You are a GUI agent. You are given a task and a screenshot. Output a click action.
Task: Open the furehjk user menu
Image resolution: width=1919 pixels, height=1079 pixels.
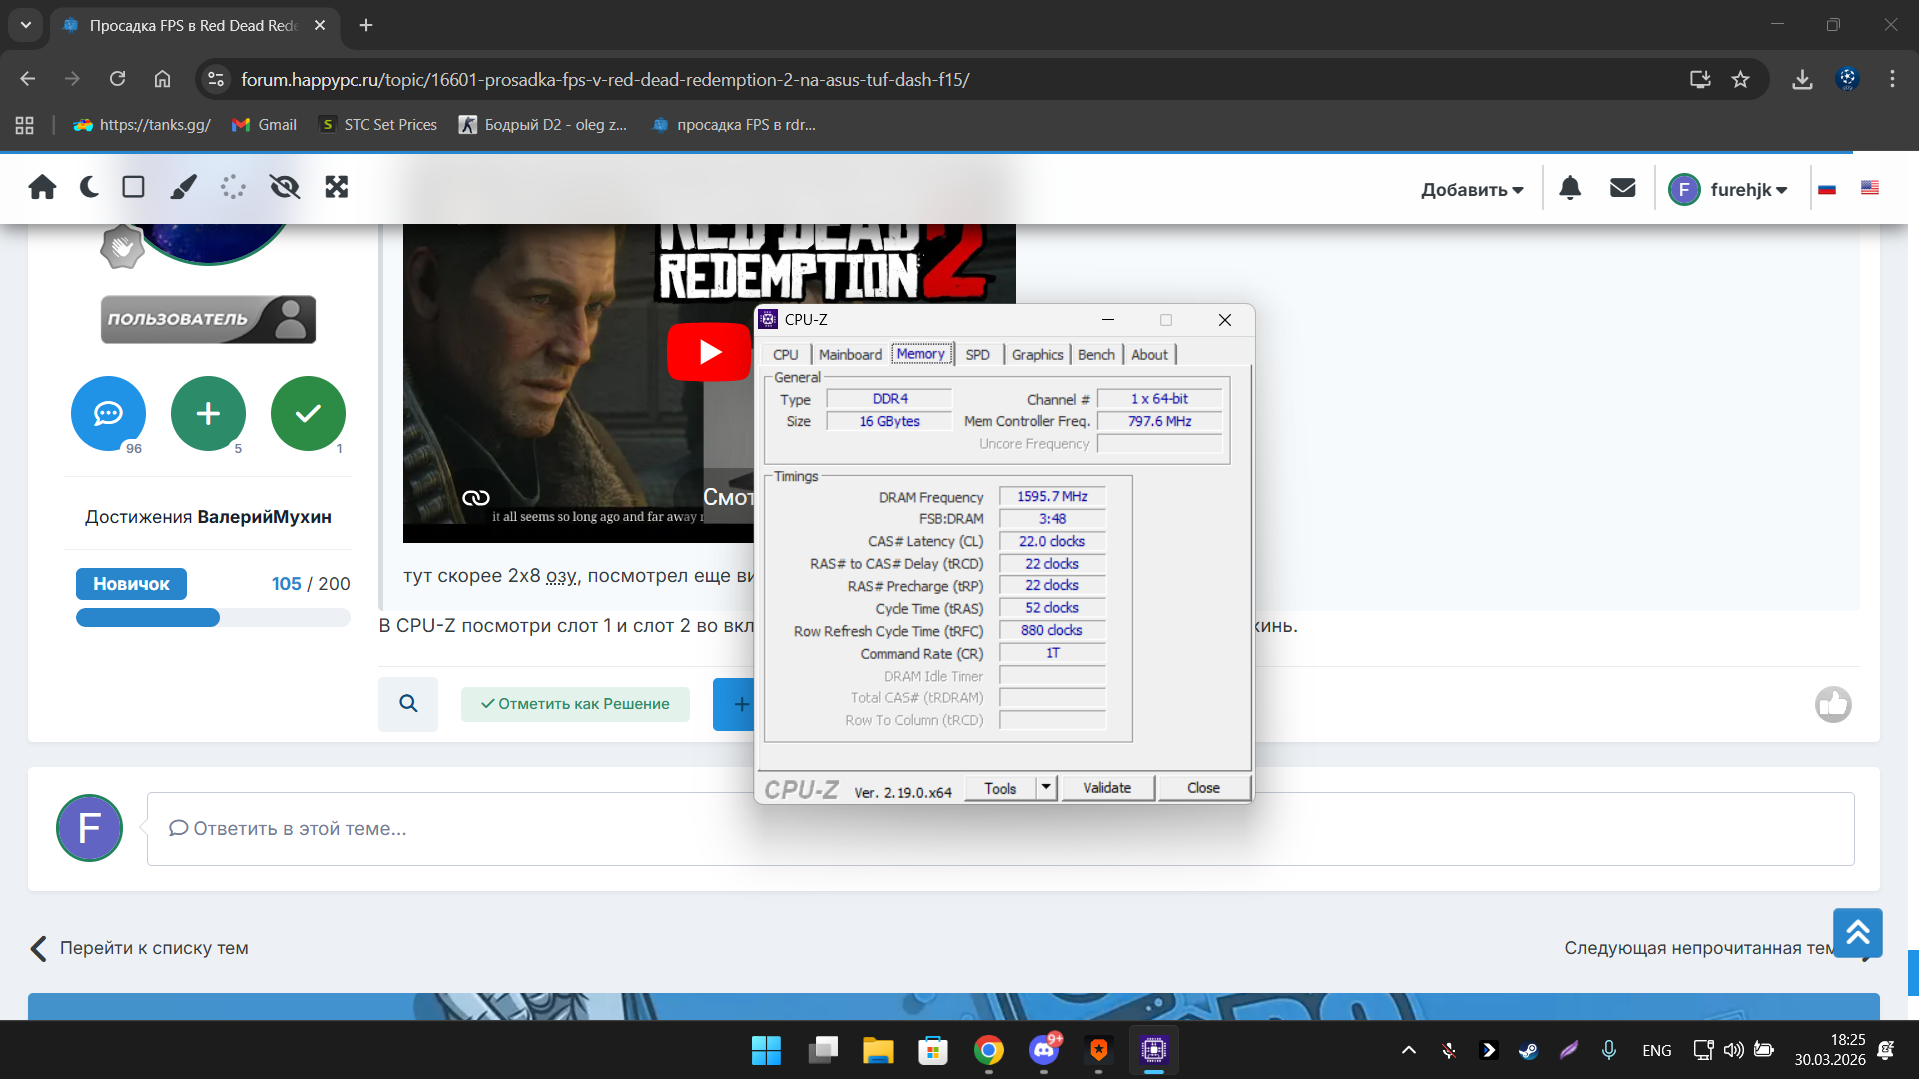click(1728, 190)
